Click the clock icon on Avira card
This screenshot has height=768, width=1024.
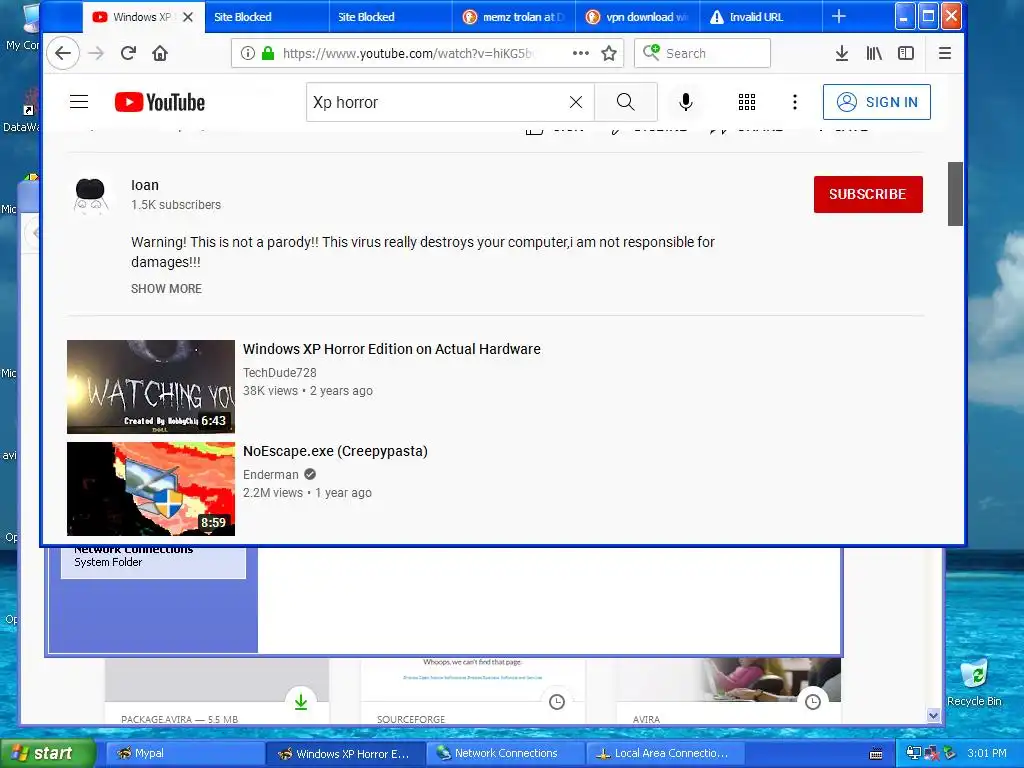click(813, 702)
